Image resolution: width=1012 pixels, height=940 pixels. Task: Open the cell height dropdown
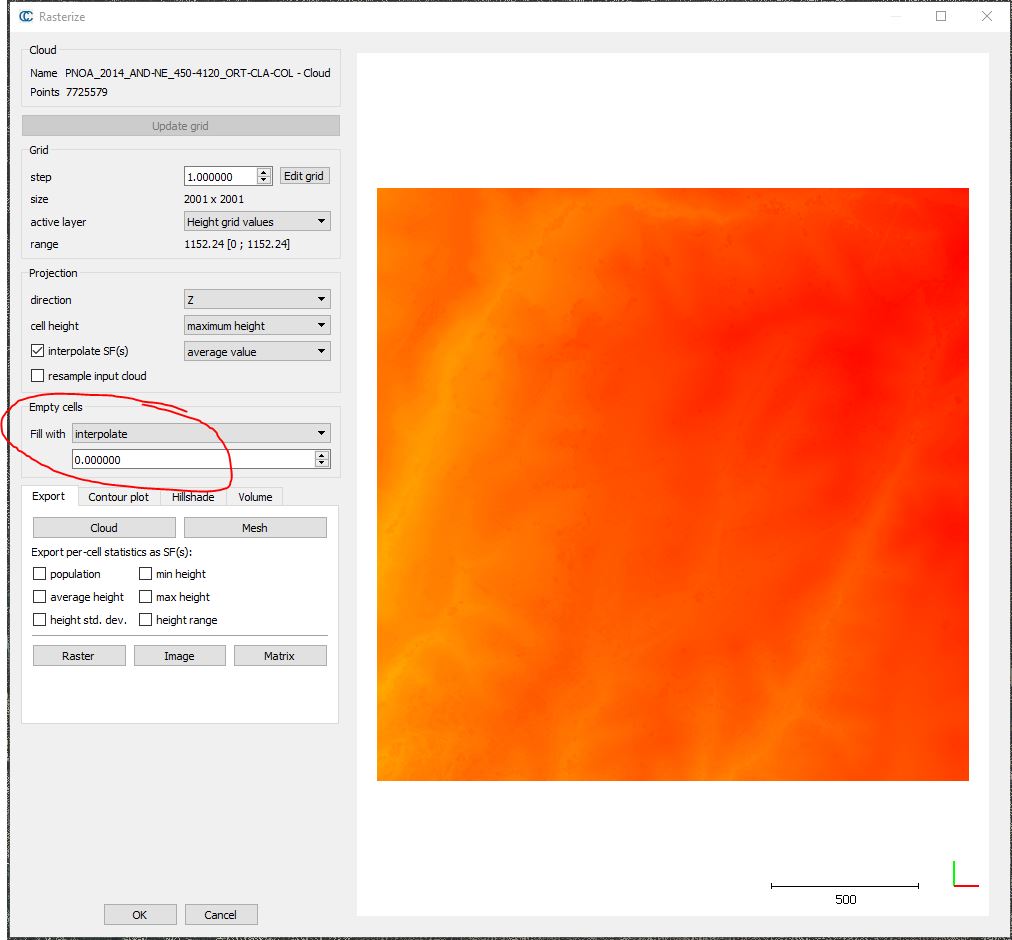coord(257,325)
